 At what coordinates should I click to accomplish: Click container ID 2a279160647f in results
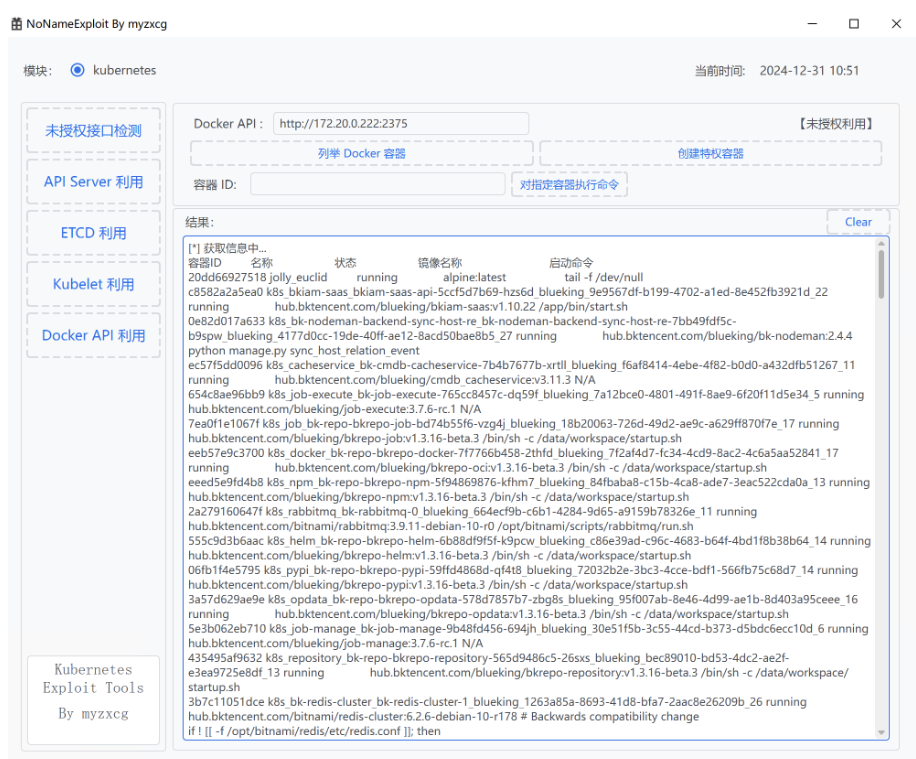click(x=225, y=511)
